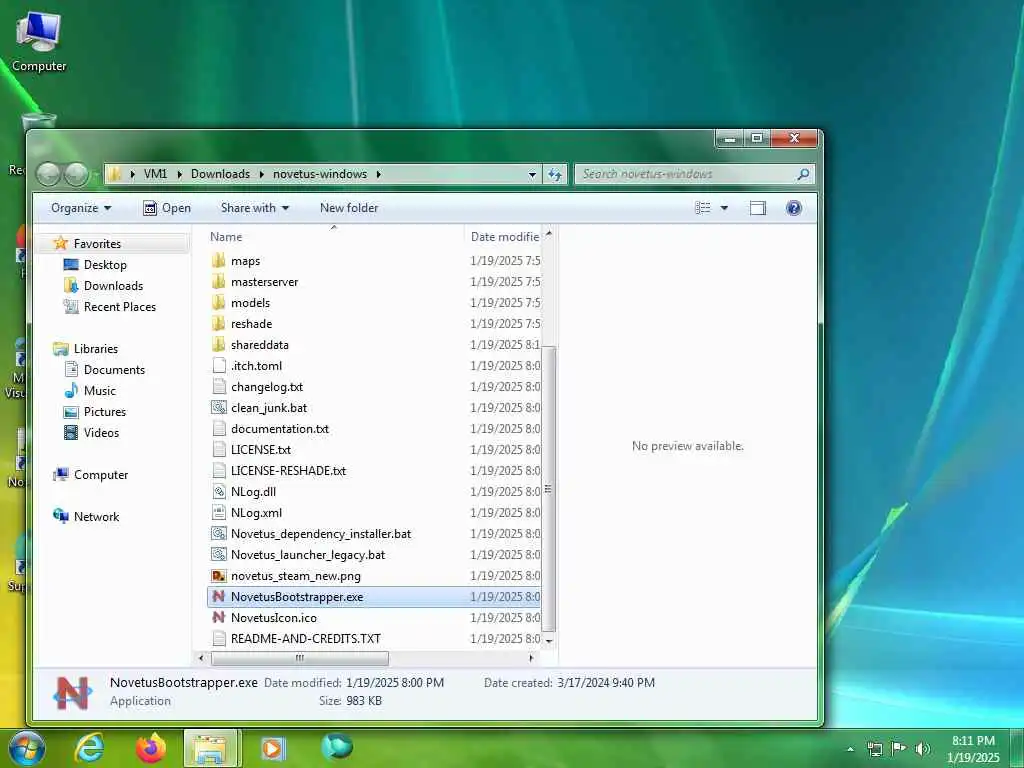Click the NovetusBootstrapper.exe icon in list
Viewport: 1024px width, 768px height.
(x=219, y=596)
